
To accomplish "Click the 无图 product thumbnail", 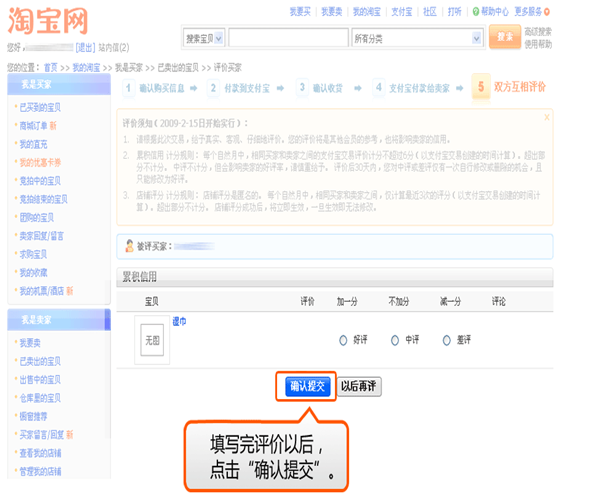I will 152,340.
